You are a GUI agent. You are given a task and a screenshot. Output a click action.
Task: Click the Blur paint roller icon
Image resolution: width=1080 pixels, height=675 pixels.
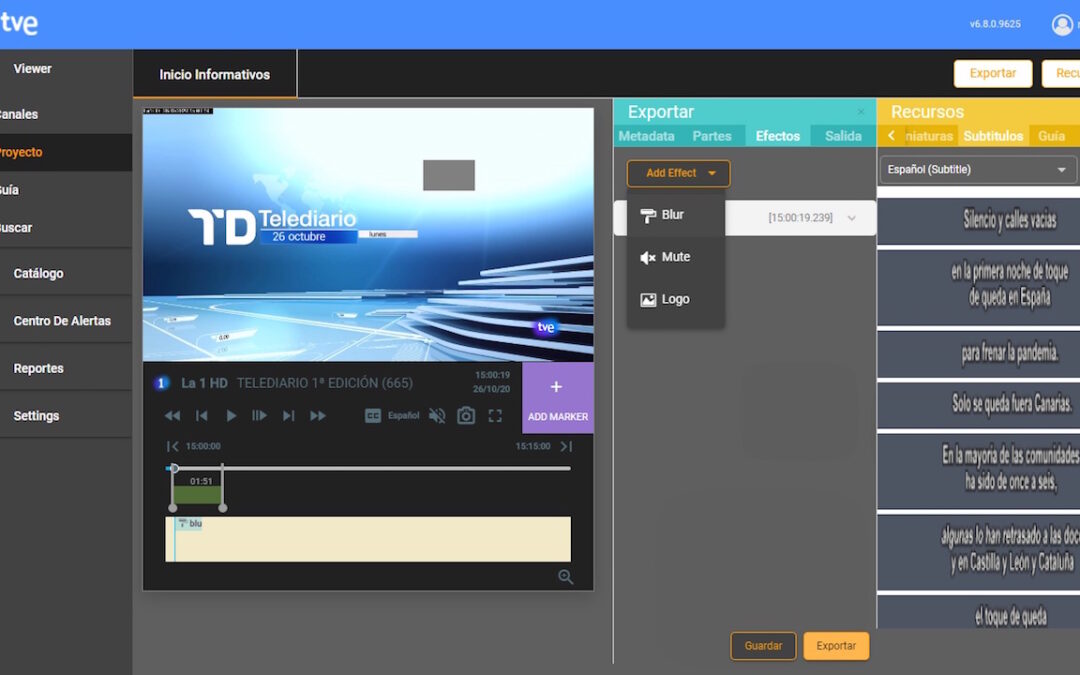(x=647, y=216)
